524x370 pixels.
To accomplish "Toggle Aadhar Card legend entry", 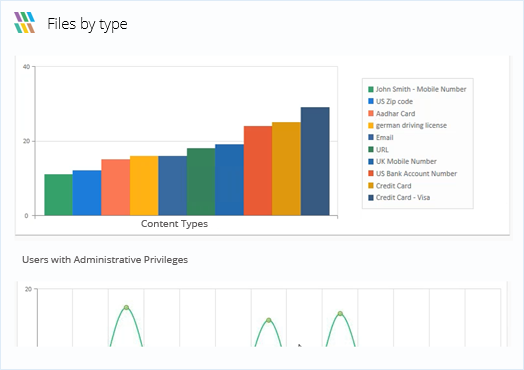I will (391, 114).
